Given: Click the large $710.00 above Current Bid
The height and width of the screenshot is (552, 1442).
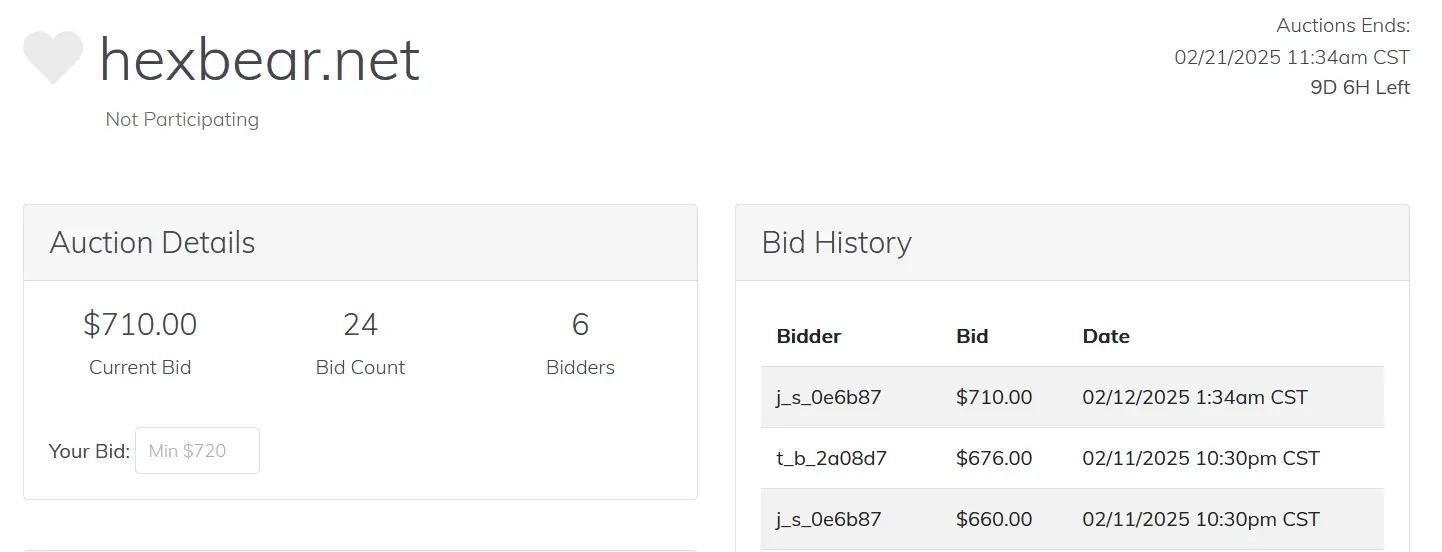Looking at the screenshot, I should (140, 324).
